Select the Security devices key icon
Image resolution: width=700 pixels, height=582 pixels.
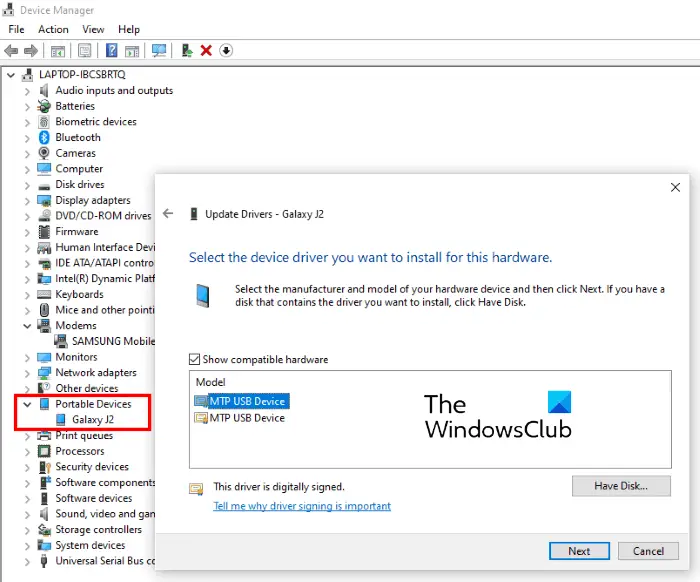click(x=44, y=467)
